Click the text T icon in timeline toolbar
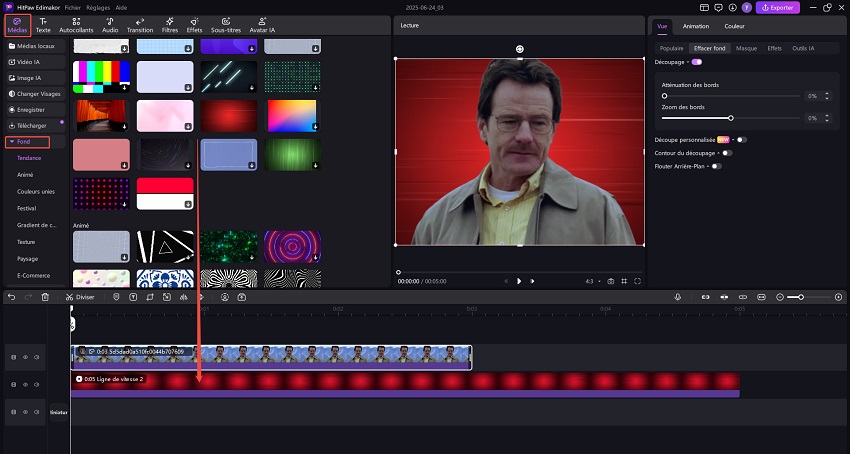Screen dimensions: 850x454 coord(133,297)
